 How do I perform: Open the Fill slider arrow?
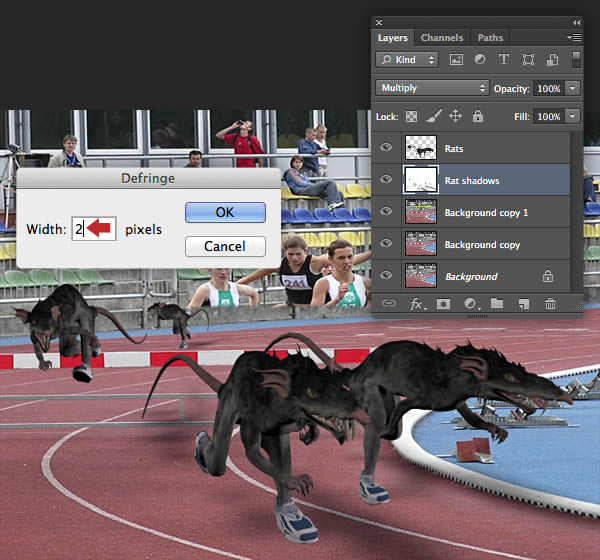pyautogui.click(x=572, y=116)
